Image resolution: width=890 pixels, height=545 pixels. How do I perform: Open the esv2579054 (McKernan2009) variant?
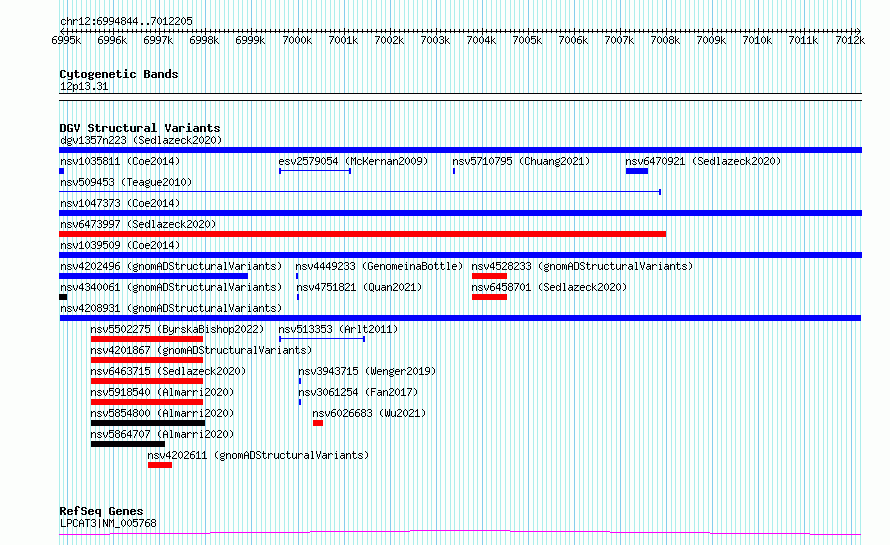pos(353,161)
